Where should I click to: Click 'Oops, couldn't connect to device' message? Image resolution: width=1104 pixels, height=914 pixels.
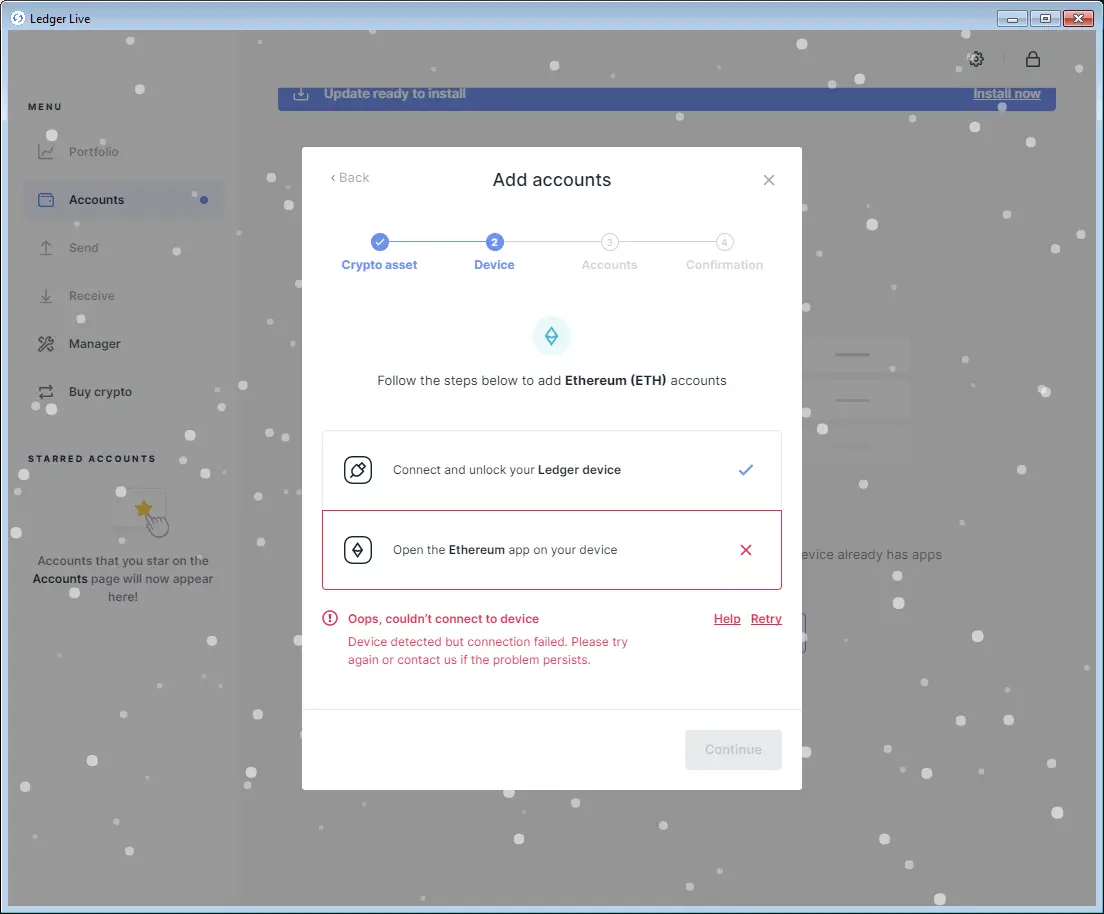pos(444,619)
